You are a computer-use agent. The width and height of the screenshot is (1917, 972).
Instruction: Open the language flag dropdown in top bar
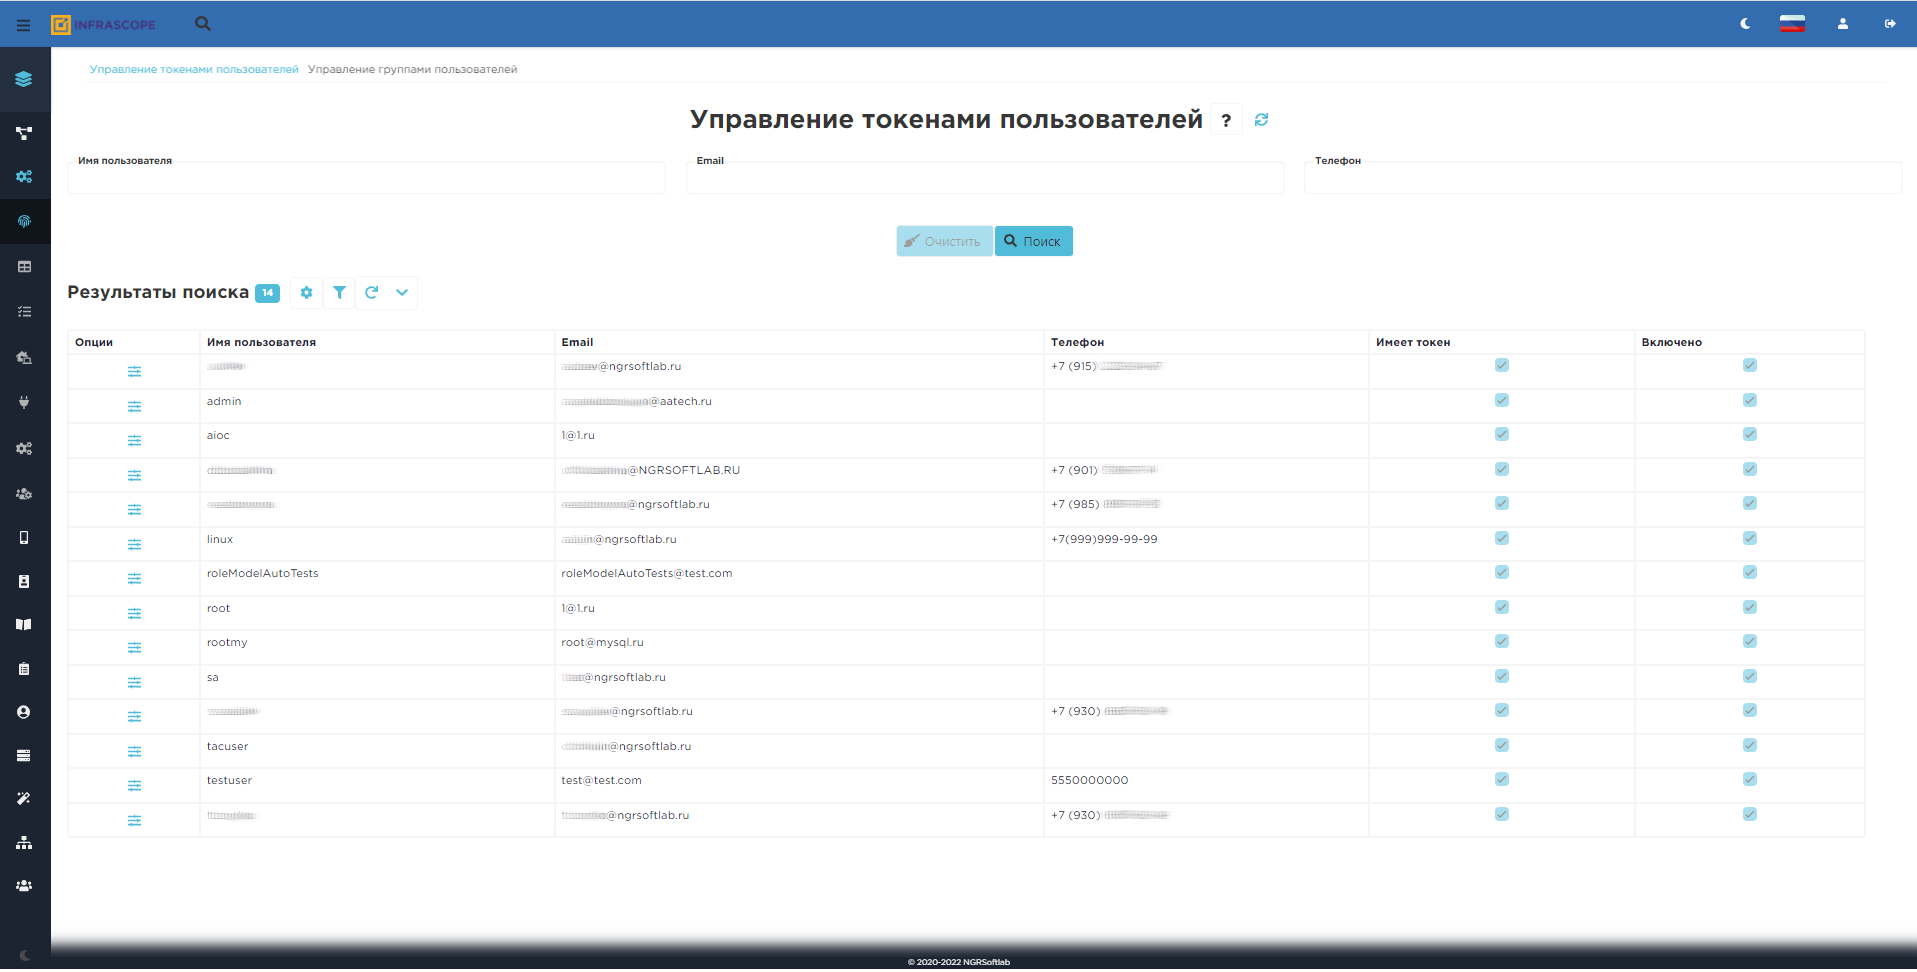pyautogui.click(x=1792, y=22)
